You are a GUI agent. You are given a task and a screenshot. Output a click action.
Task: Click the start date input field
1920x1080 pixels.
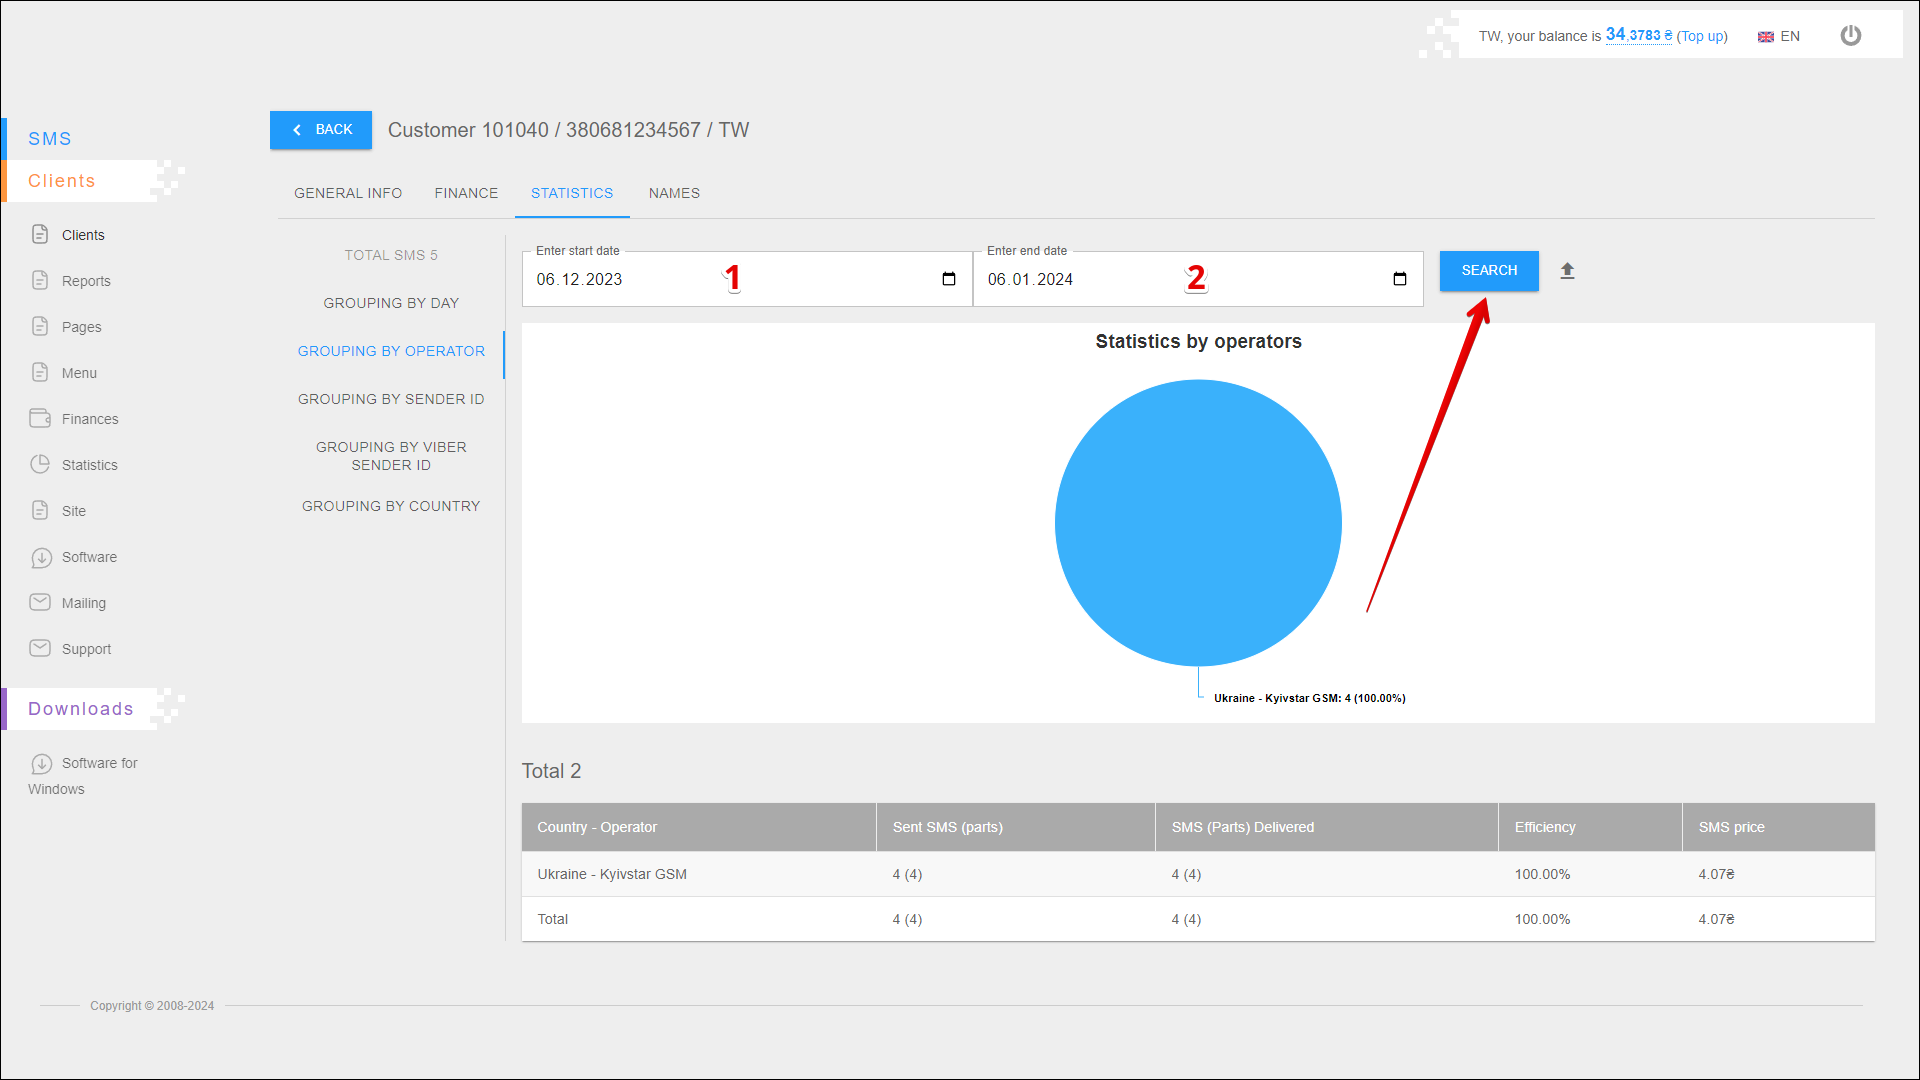click(x=640, y=279)
